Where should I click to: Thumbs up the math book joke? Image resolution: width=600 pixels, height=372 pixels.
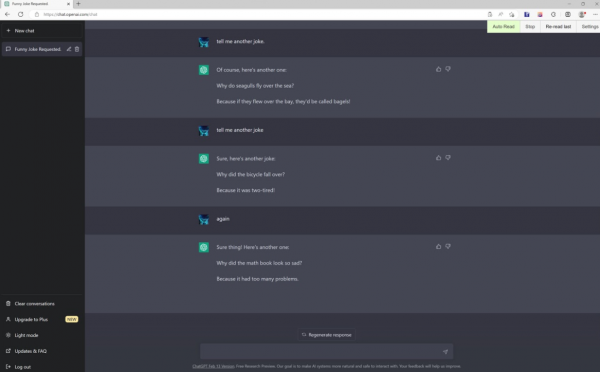click(439, 246)
